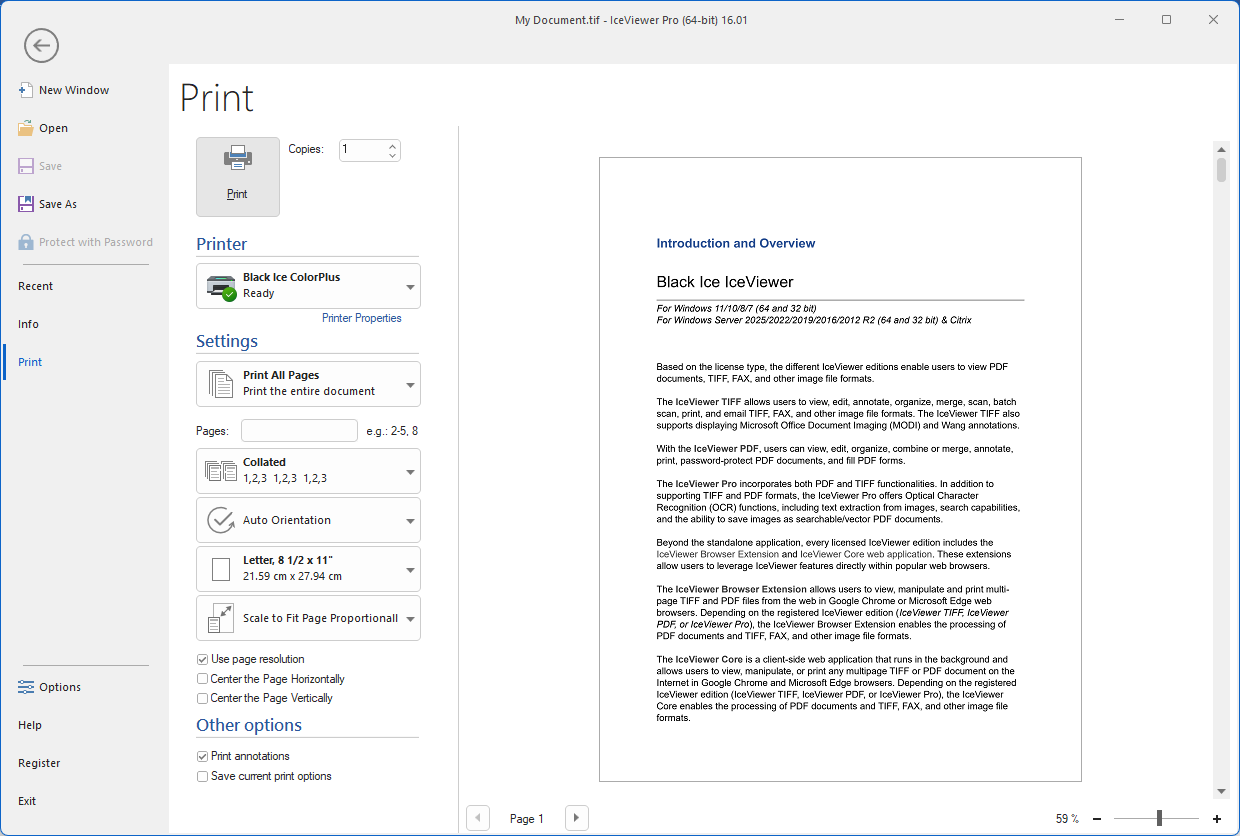
Task: Zoom in with the plus icon
Action: point(1217,819)
